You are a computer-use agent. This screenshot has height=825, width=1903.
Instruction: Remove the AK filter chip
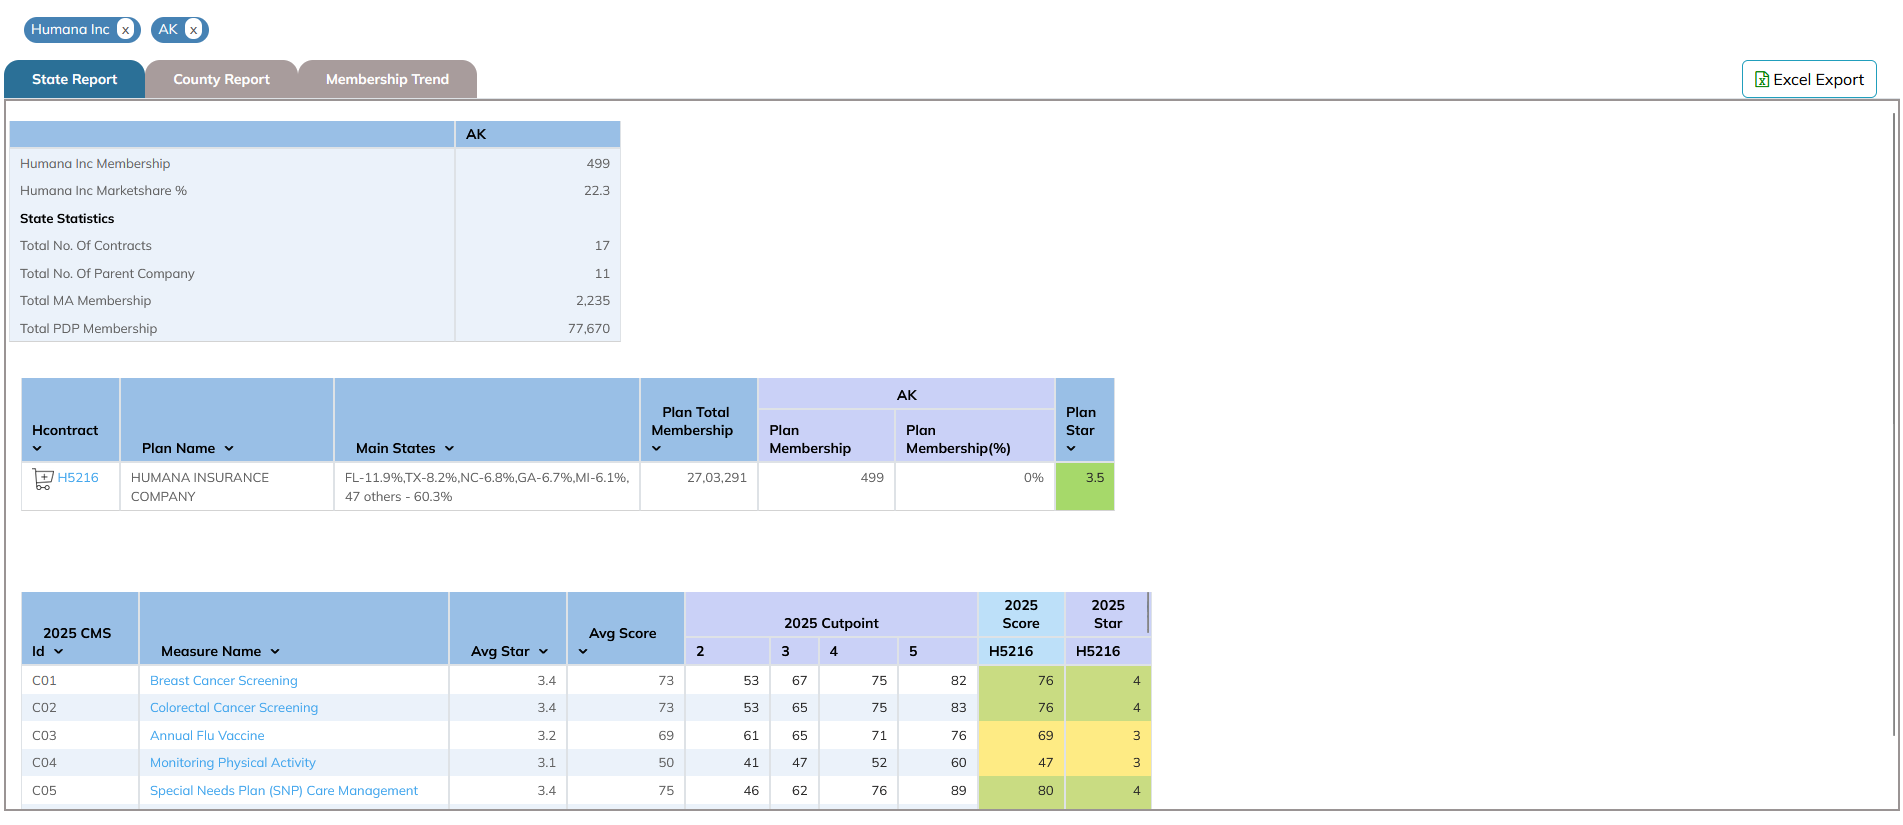tap(193, 30)
